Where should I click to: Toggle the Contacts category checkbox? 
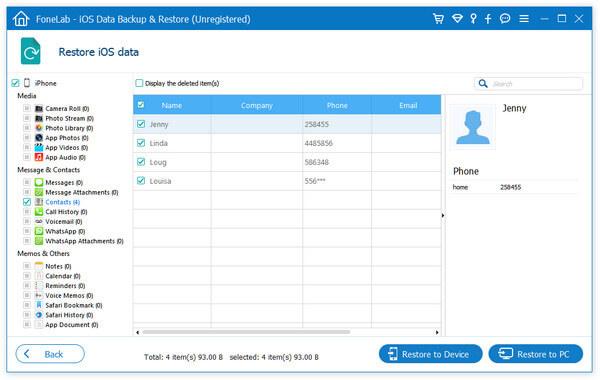(27, 202)
